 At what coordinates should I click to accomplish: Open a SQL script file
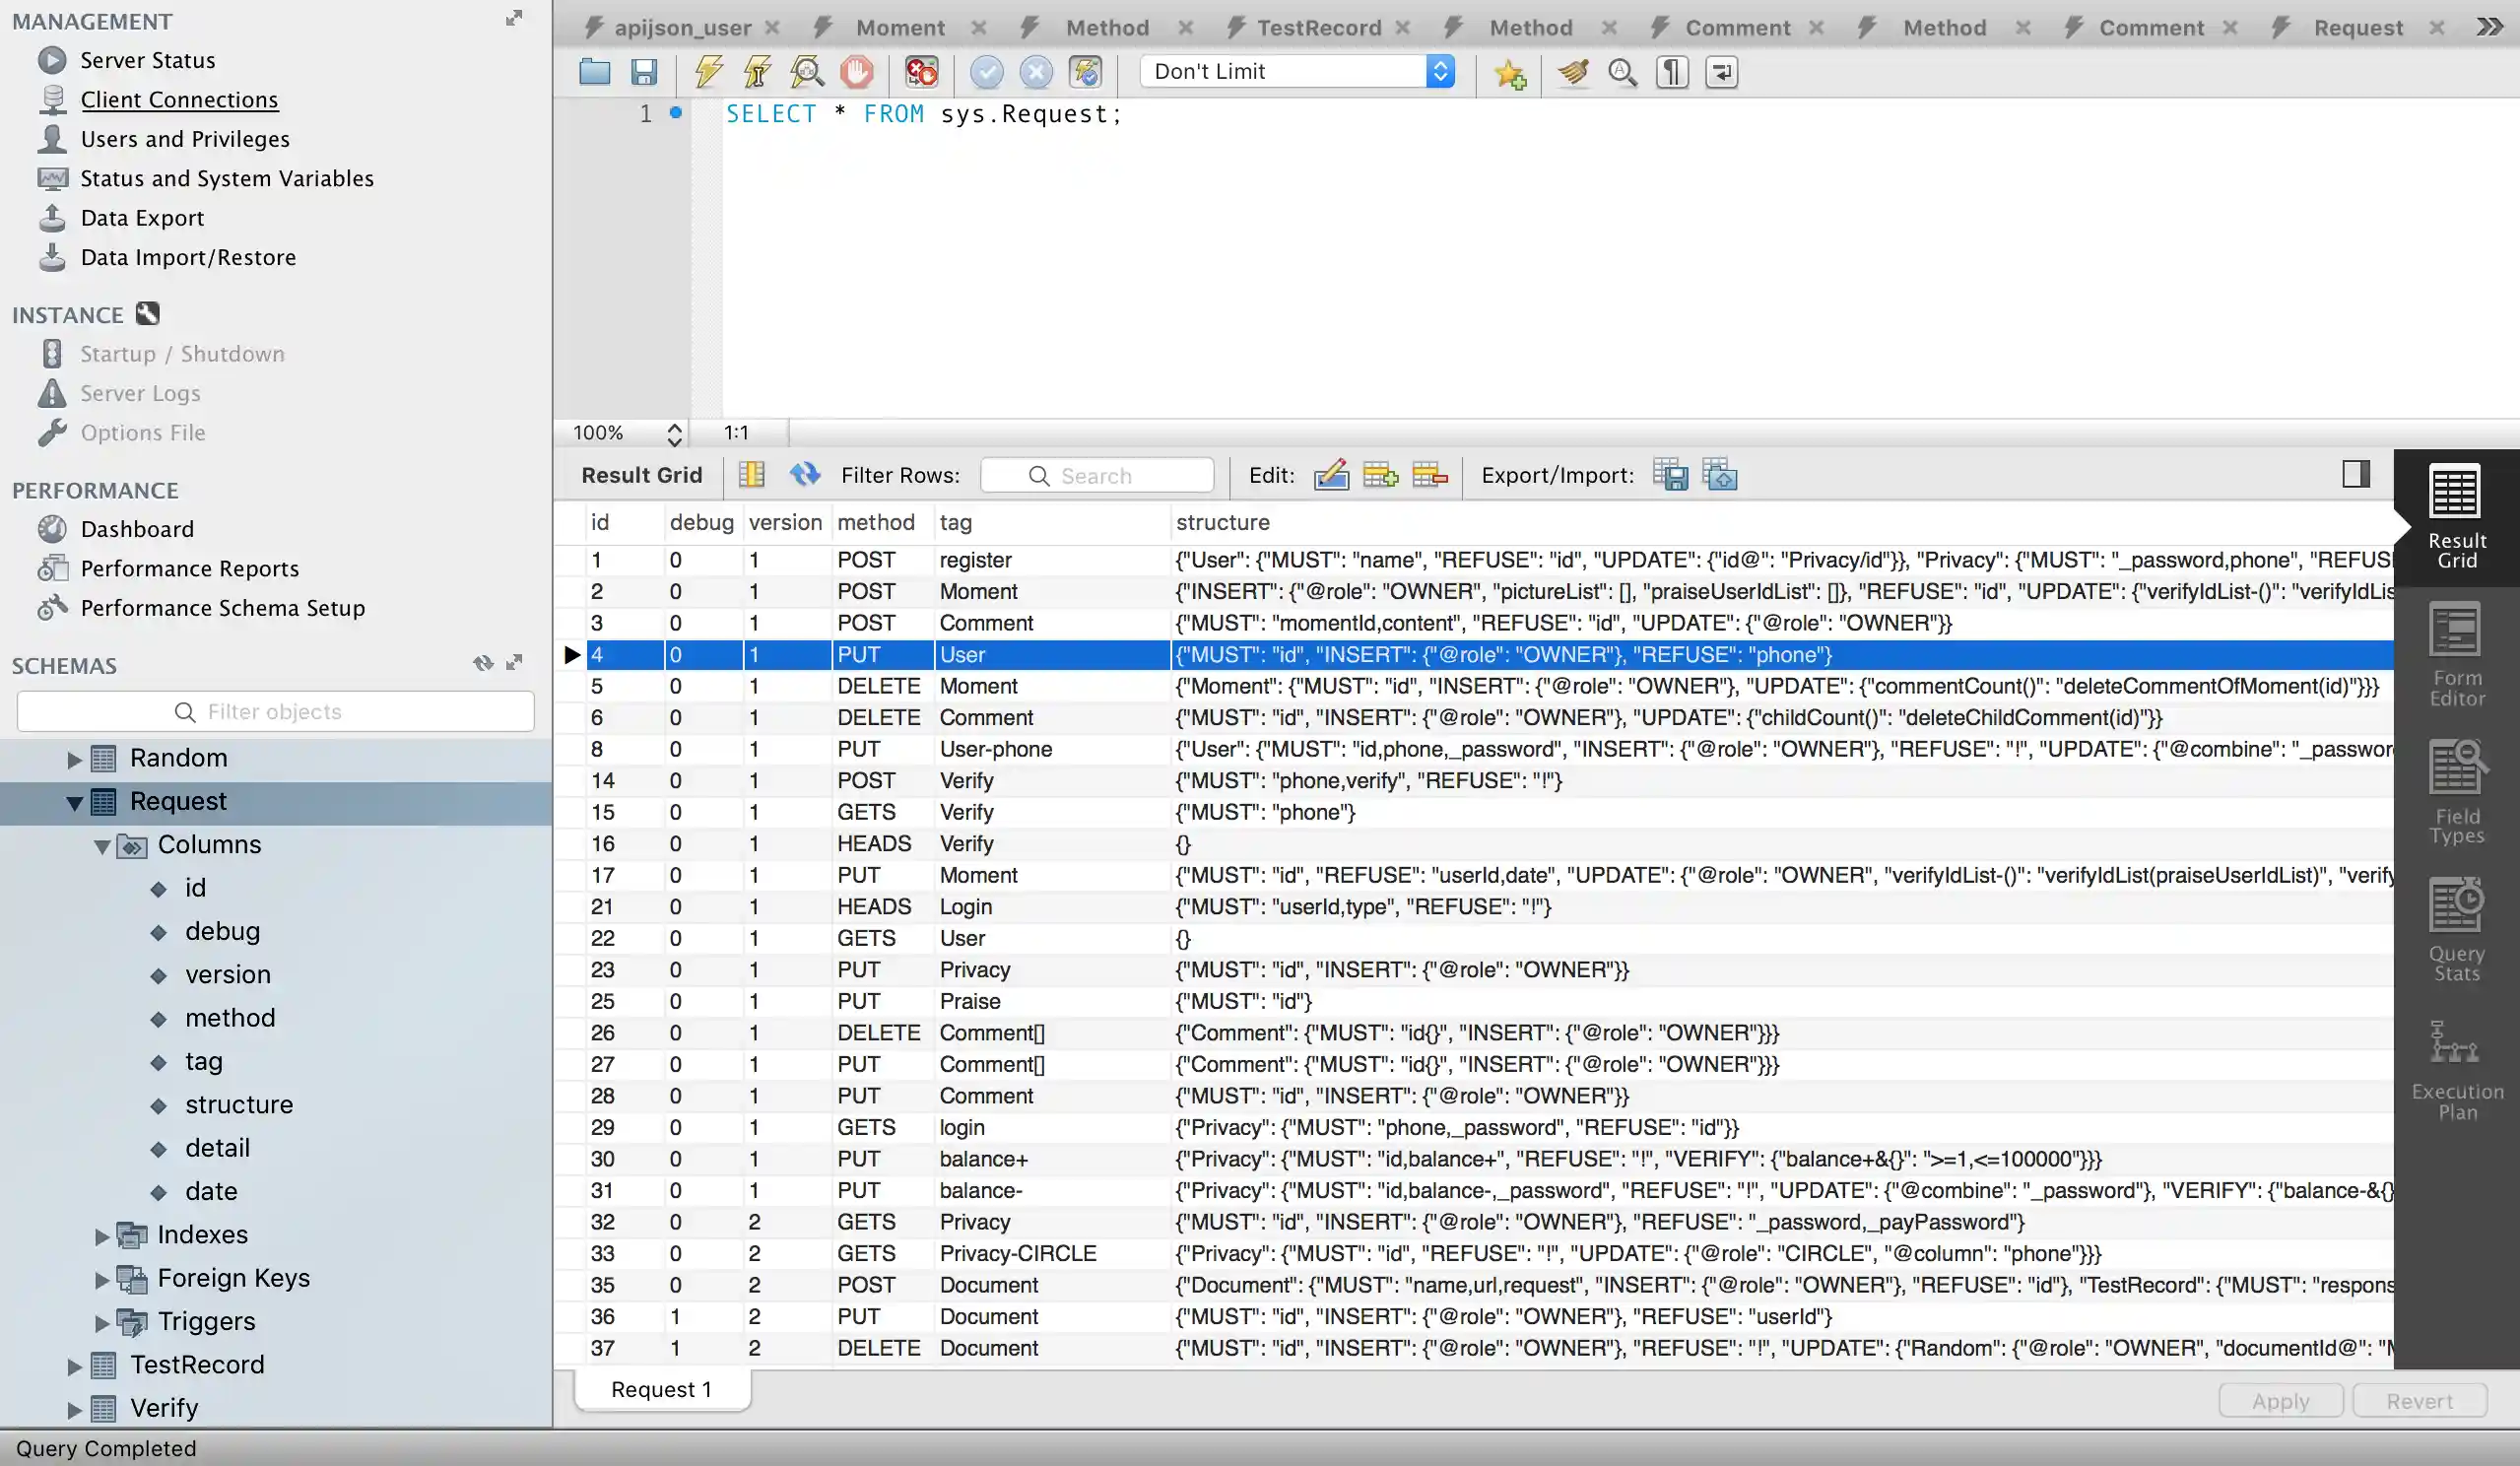click(595, 72)
